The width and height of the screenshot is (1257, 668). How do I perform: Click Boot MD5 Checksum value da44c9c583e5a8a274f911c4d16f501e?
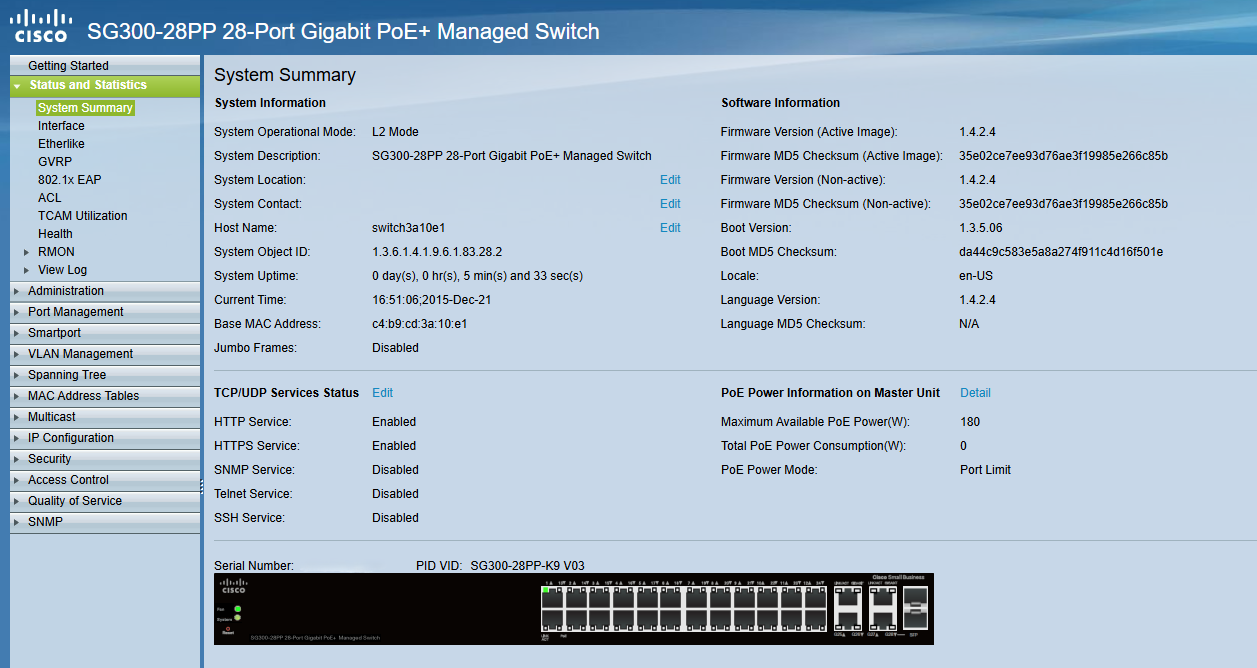click(1061, 252)
